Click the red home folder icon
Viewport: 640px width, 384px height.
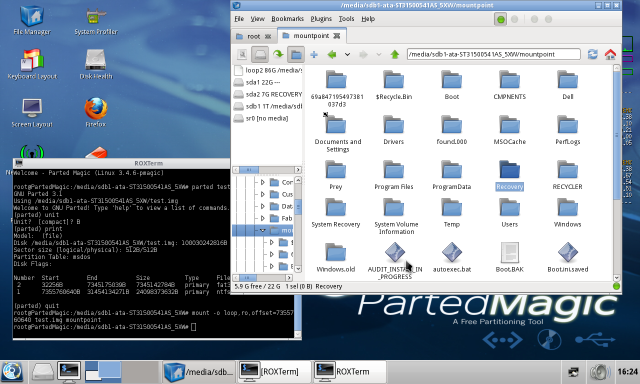pyautogui.click(x=610, y=54)
